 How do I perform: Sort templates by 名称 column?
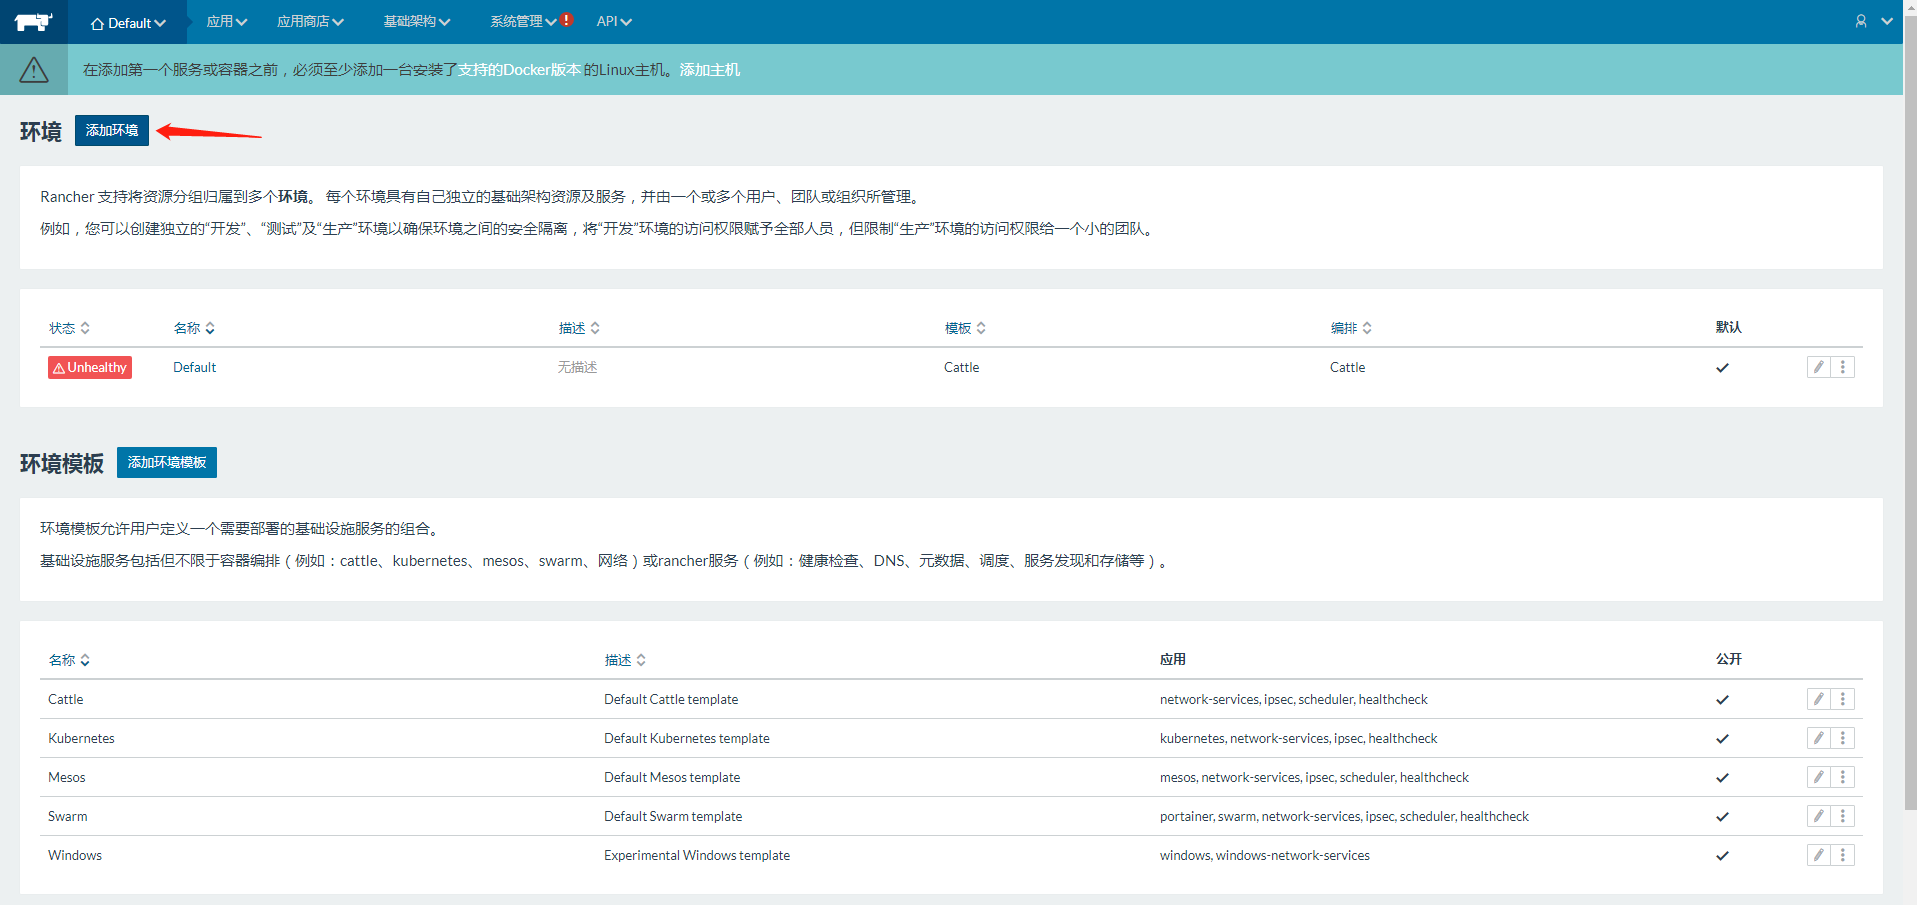(x=70, y=660)
